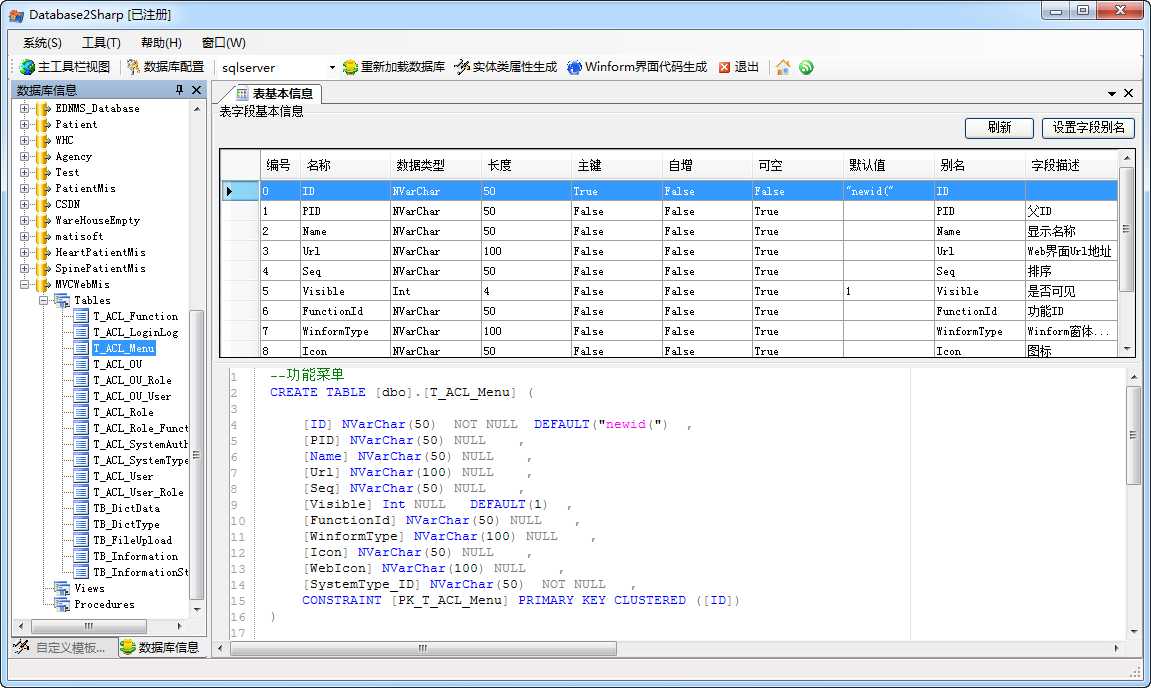Expand the Agency database node
The image size is (1151, 688).
click(24, 156)
